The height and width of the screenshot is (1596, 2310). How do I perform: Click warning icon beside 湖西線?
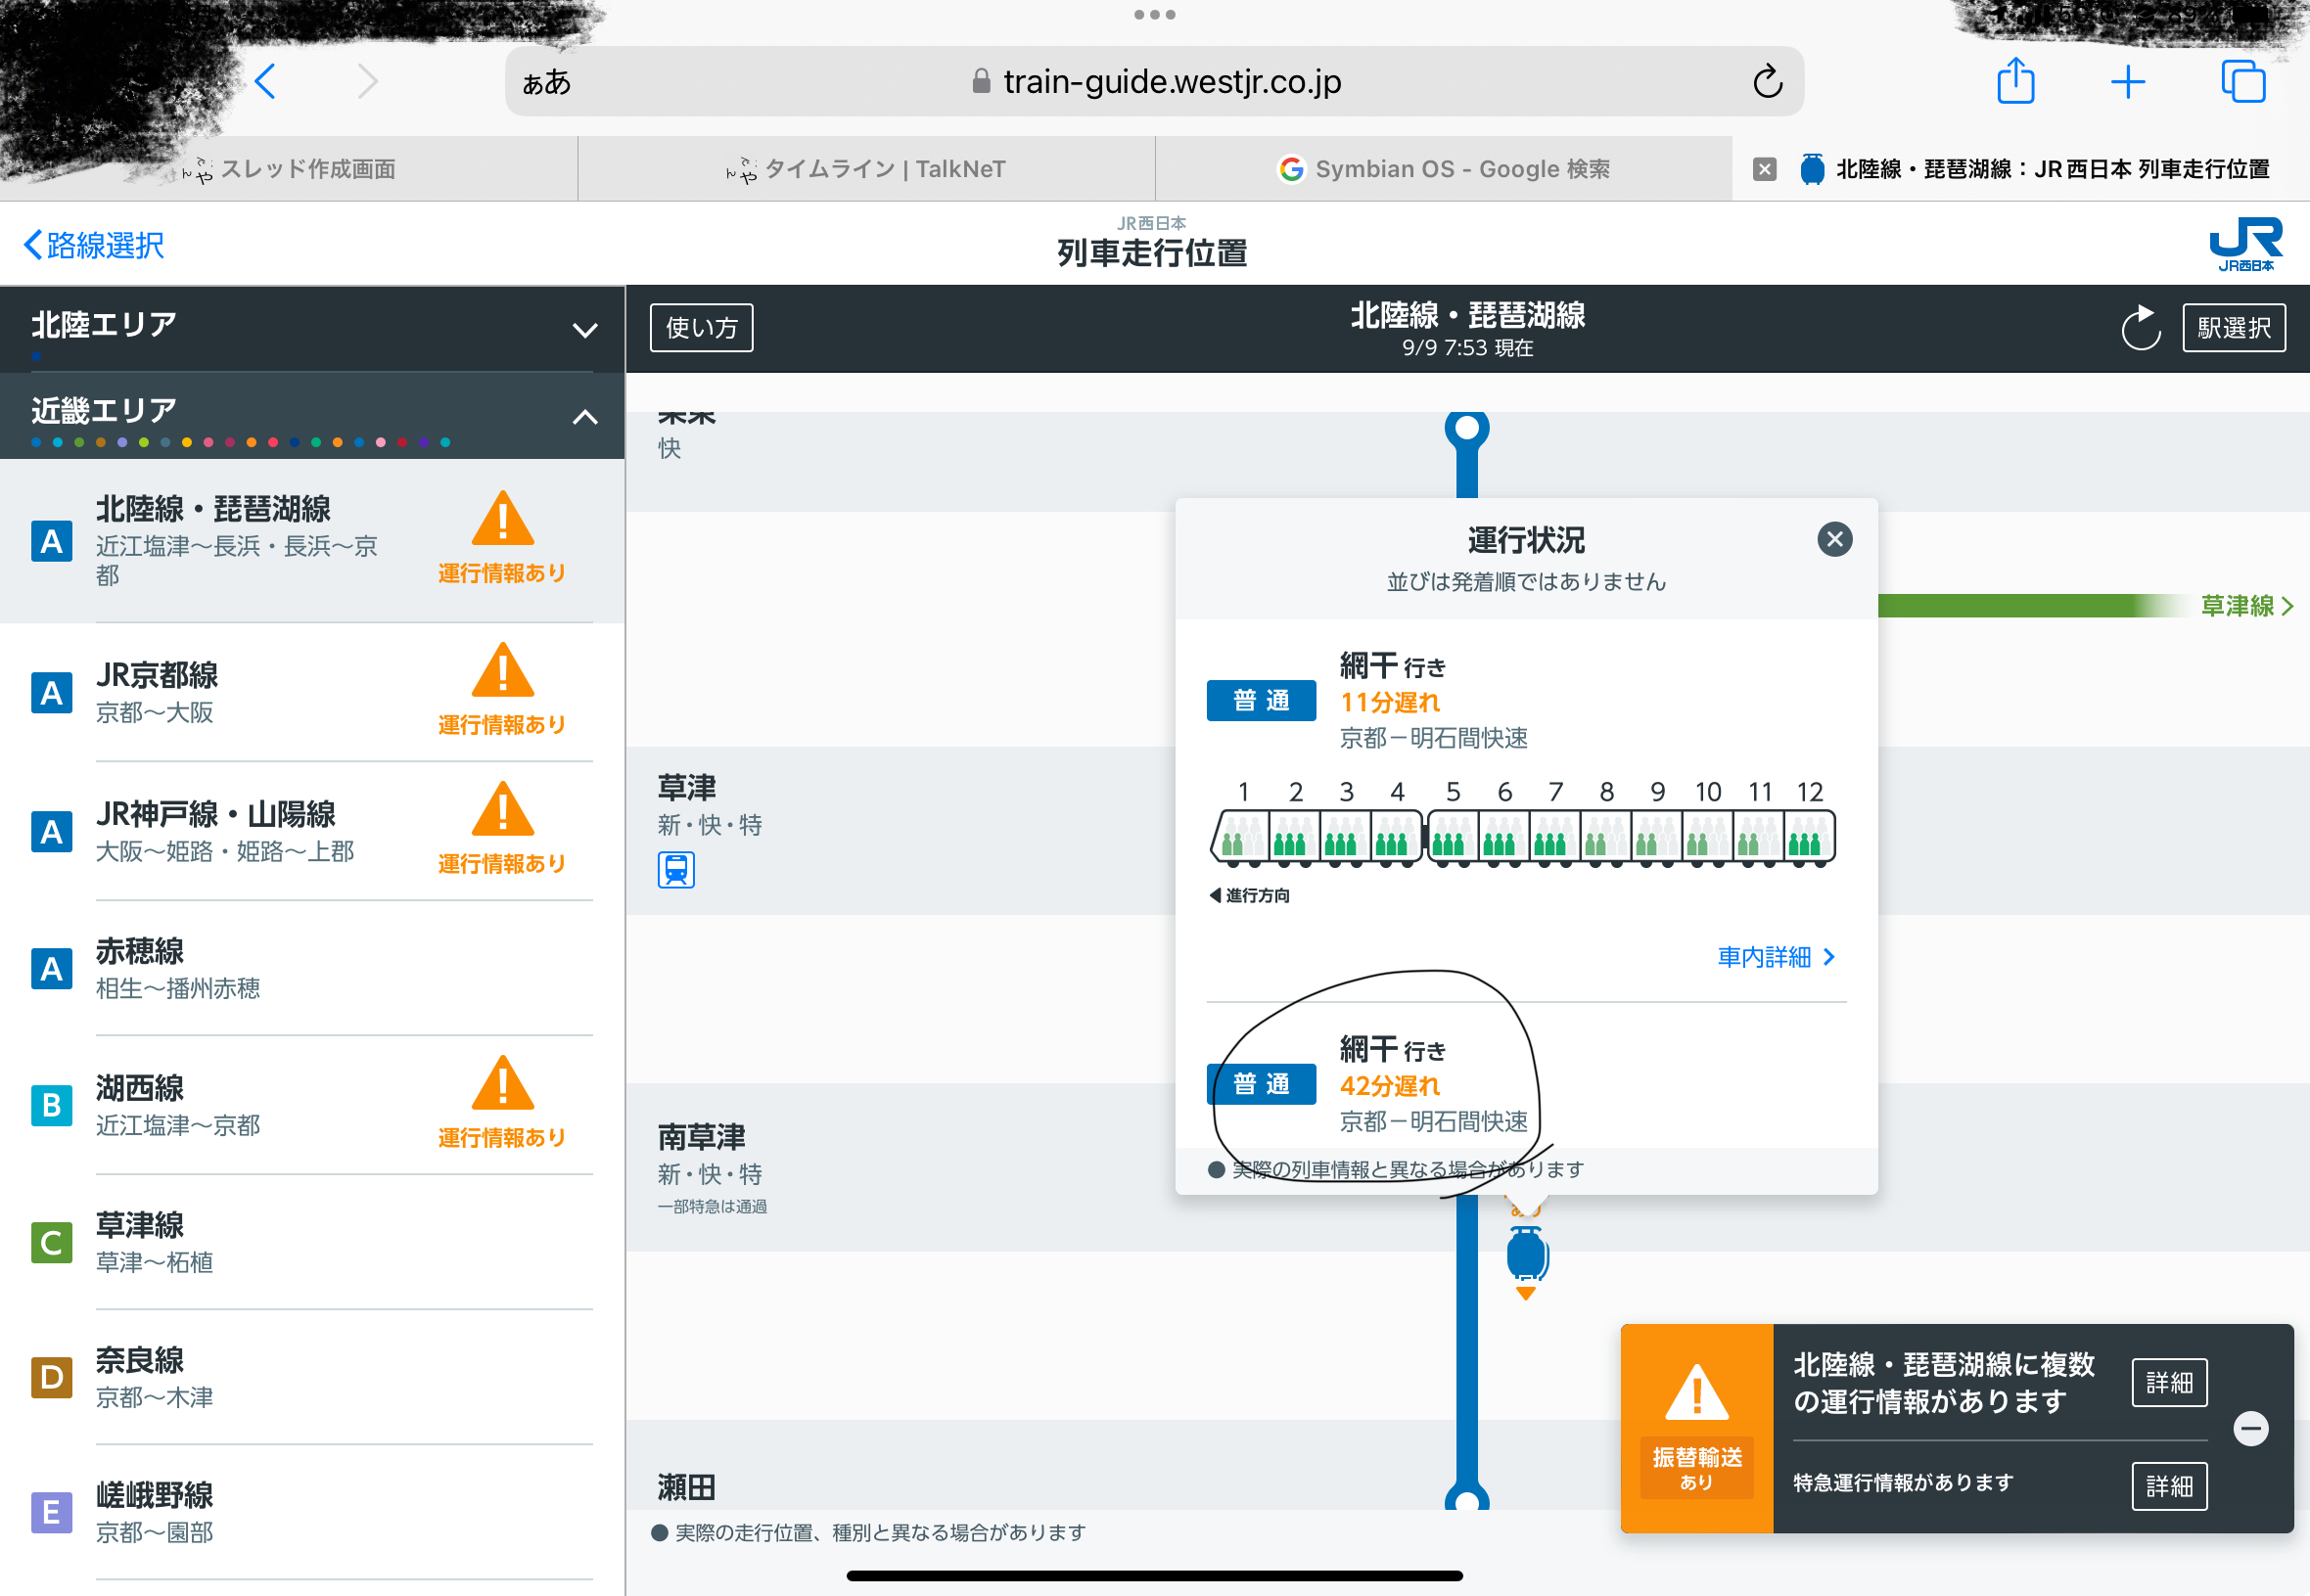pyautogui.click(x=502, y=1084)
